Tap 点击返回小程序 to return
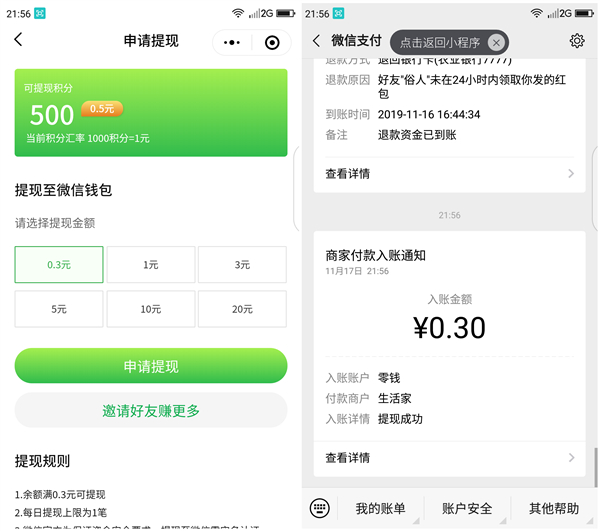This screenshot has height=531, width=600. (440, 42)
